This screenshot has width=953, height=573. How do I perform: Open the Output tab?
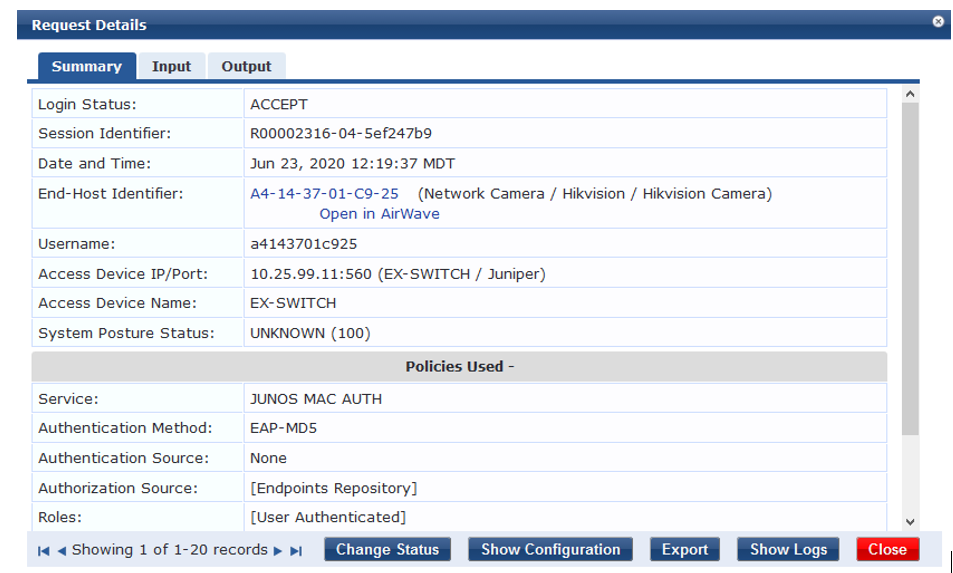coord(246,67)
